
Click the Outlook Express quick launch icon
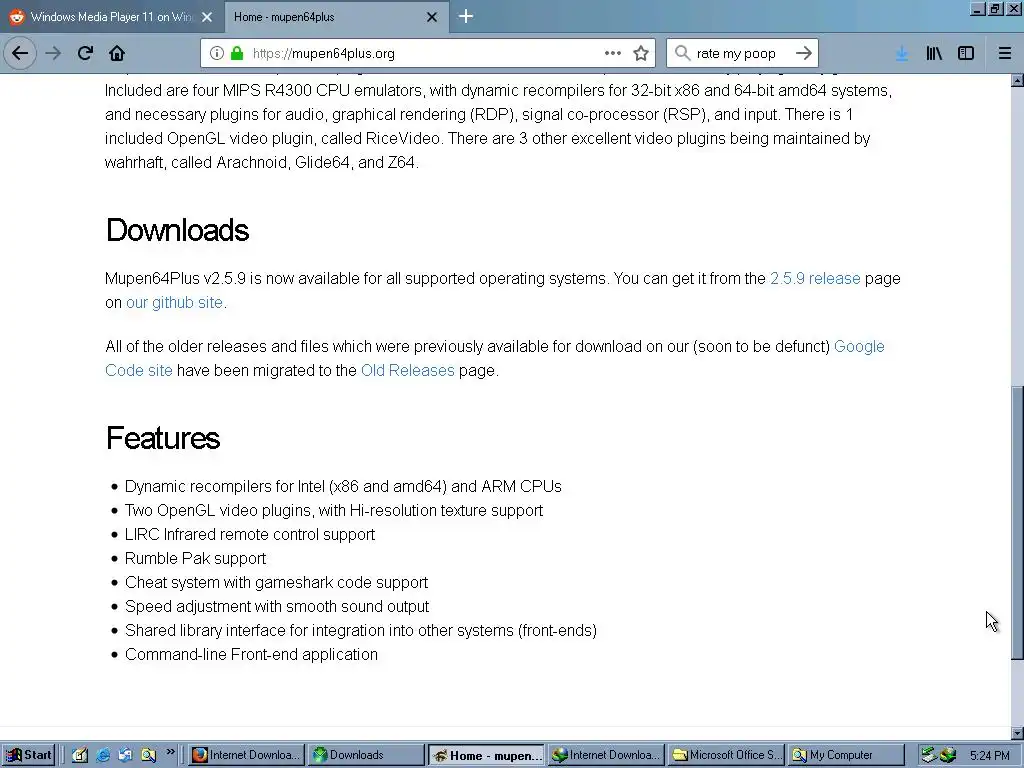coord(125,755)
